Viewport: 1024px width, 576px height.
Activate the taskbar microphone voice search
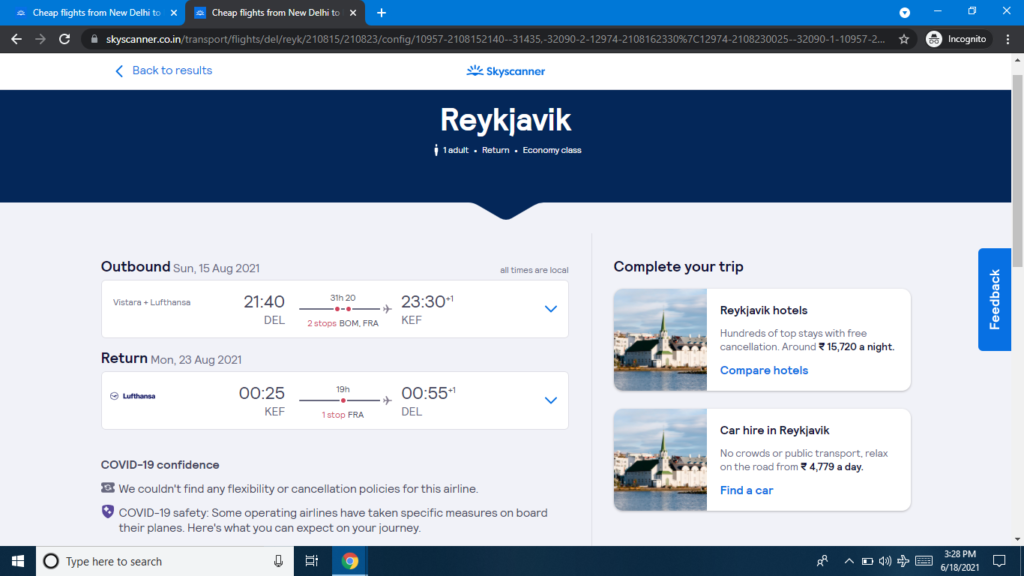click(x=278, y=561)
